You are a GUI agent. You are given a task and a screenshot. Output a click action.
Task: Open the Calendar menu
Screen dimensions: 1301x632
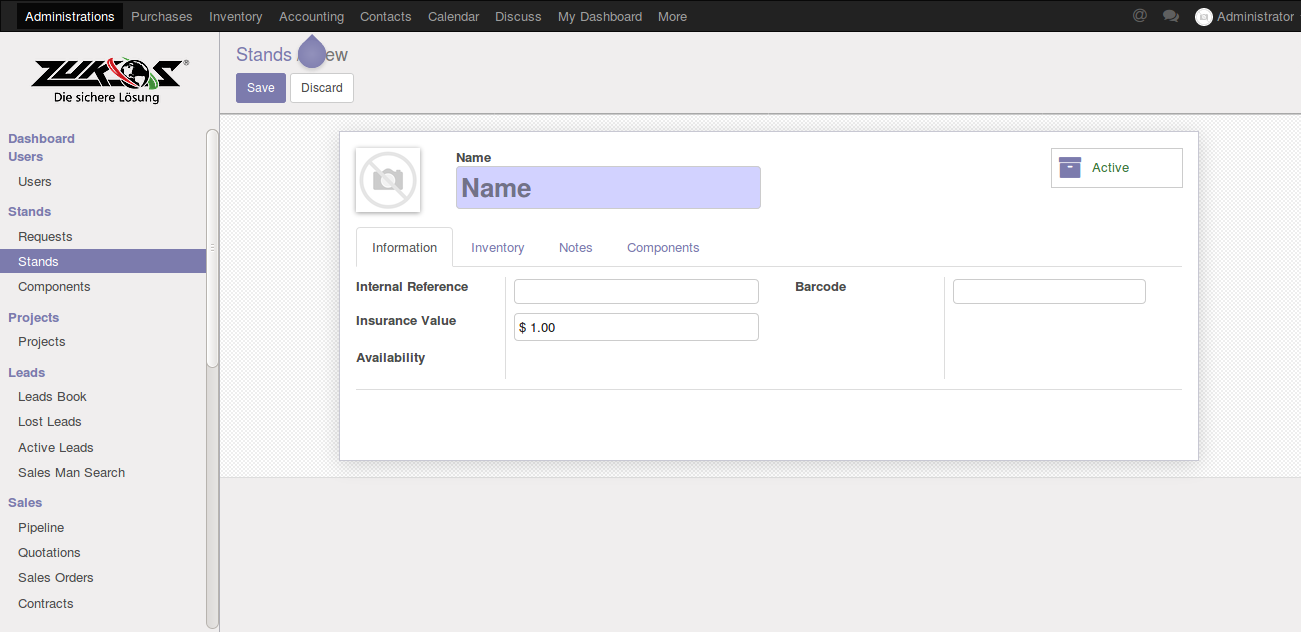(x=454, y=16)
